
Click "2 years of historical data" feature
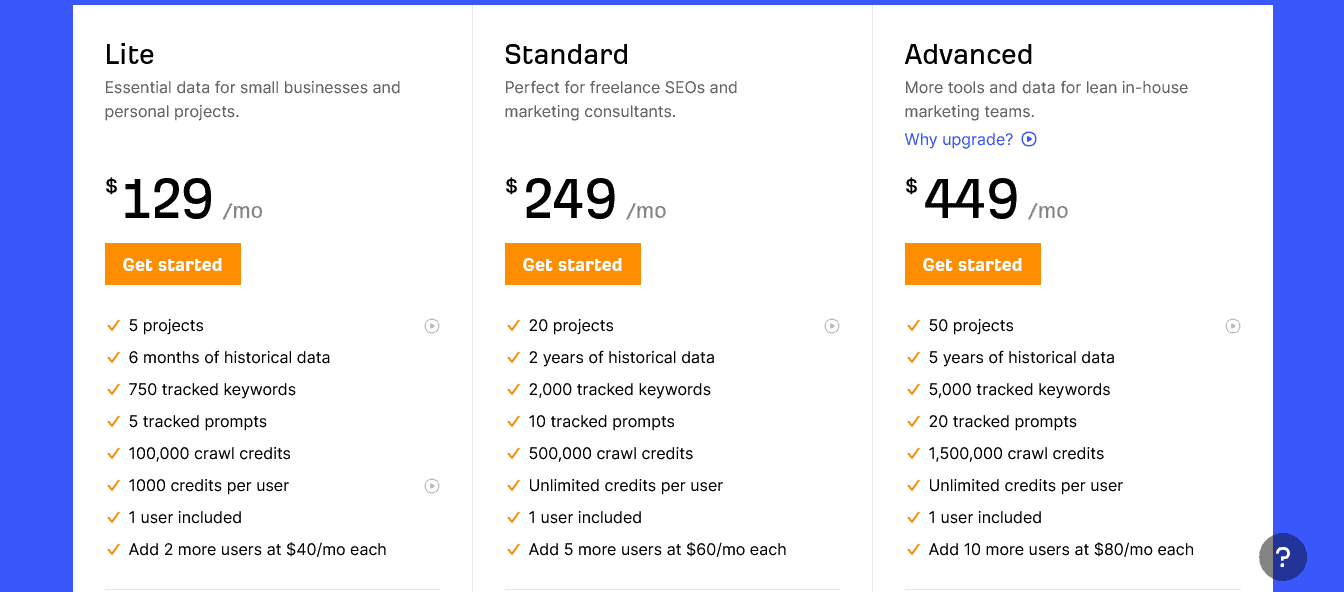622,357
